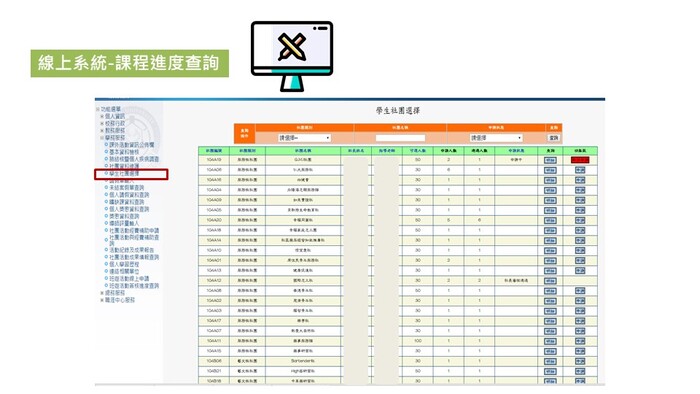Click the apply button in row 104A20
700x394 pixels.
click(580, 220)
